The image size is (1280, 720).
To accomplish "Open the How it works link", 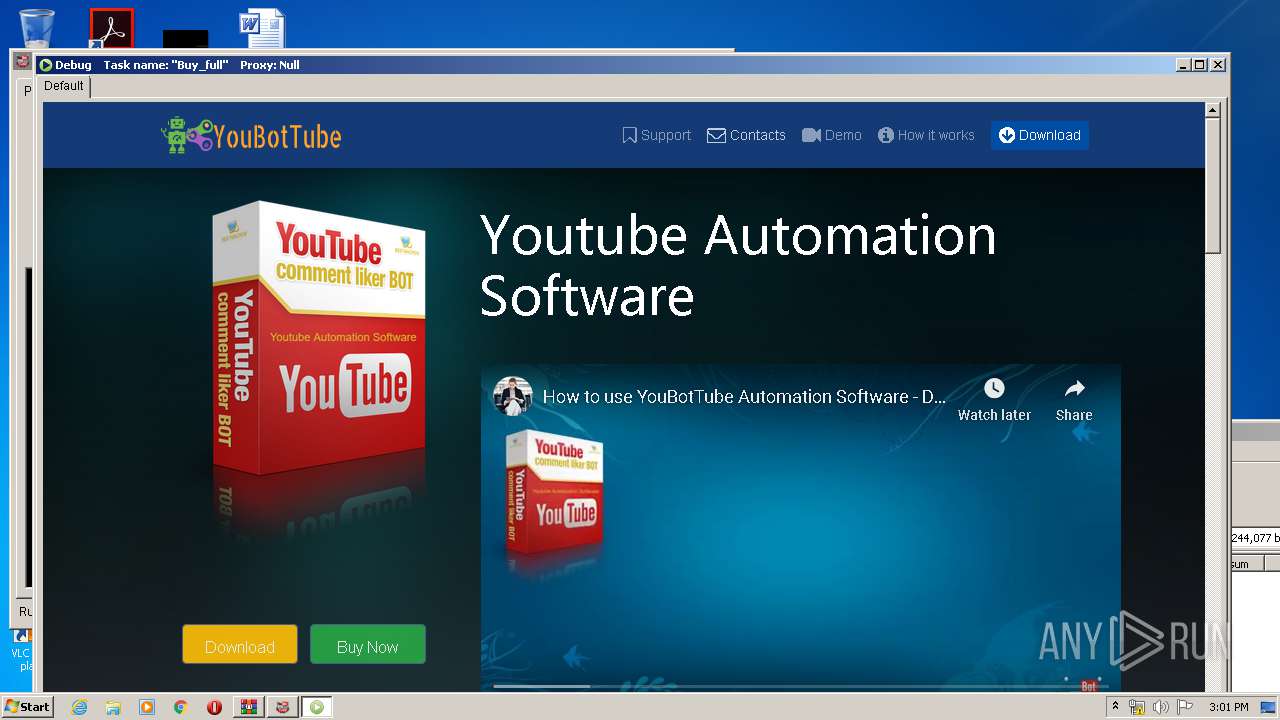I will pos(926,135).
